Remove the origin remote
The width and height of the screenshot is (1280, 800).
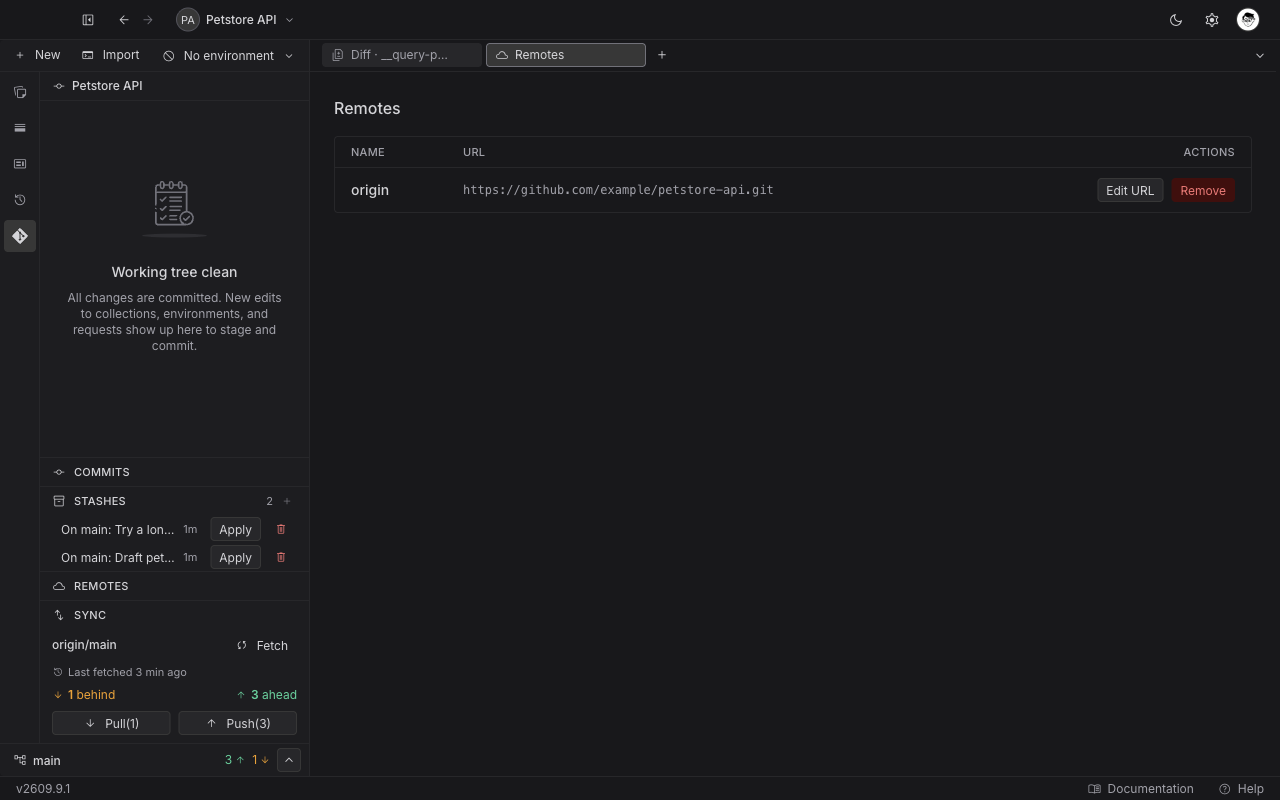tap(1203, 190)
